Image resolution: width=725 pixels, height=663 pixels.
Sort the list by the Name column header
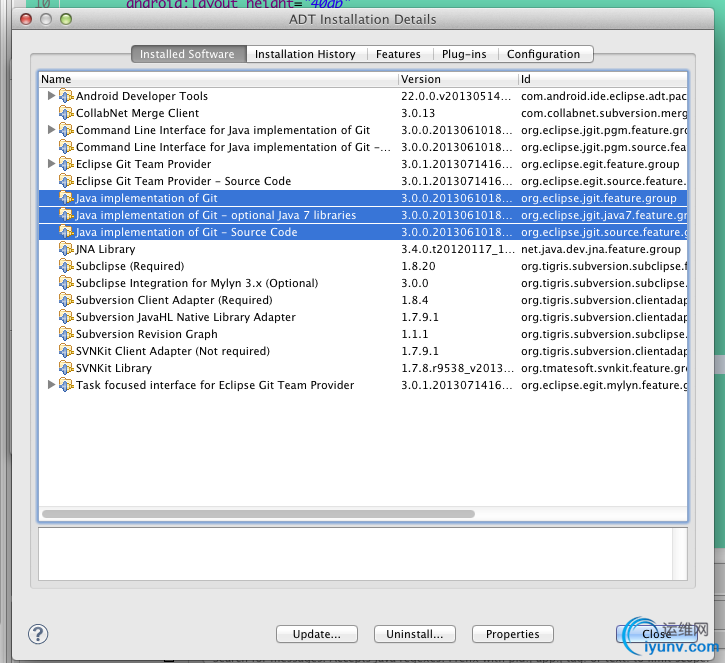pos(218,79)
